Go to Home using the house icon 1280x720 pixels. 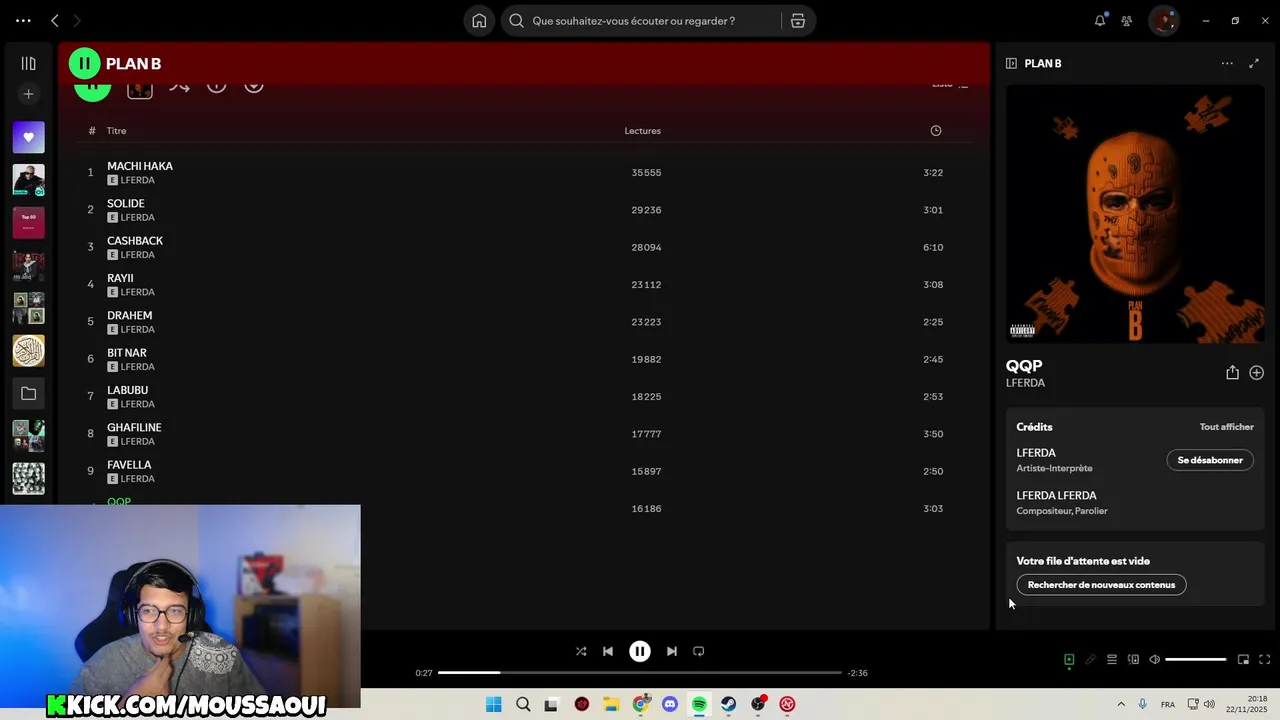[479, 21]
